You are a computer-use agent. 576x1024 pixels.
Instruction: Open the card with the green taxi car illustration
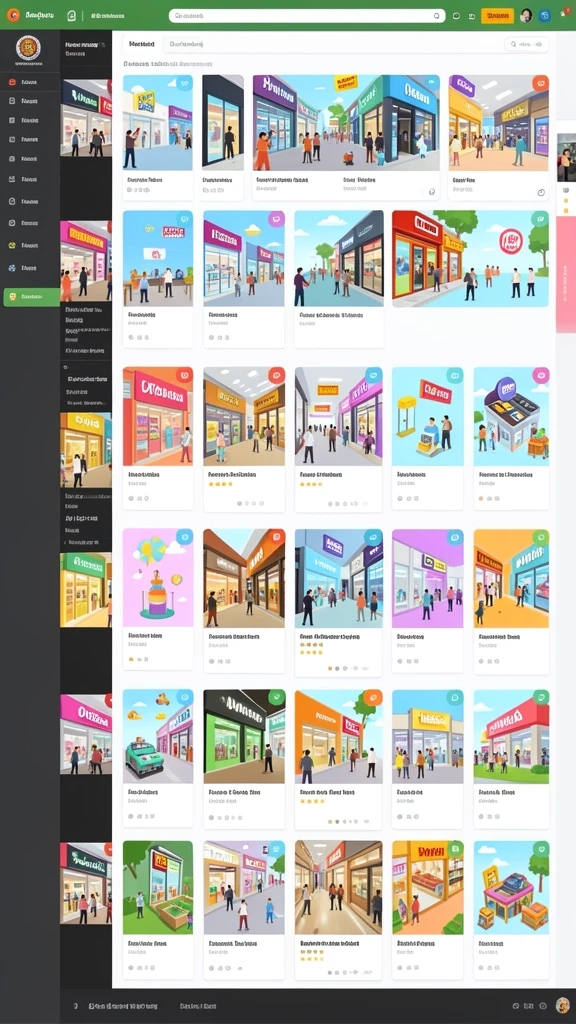pos(158,758)
